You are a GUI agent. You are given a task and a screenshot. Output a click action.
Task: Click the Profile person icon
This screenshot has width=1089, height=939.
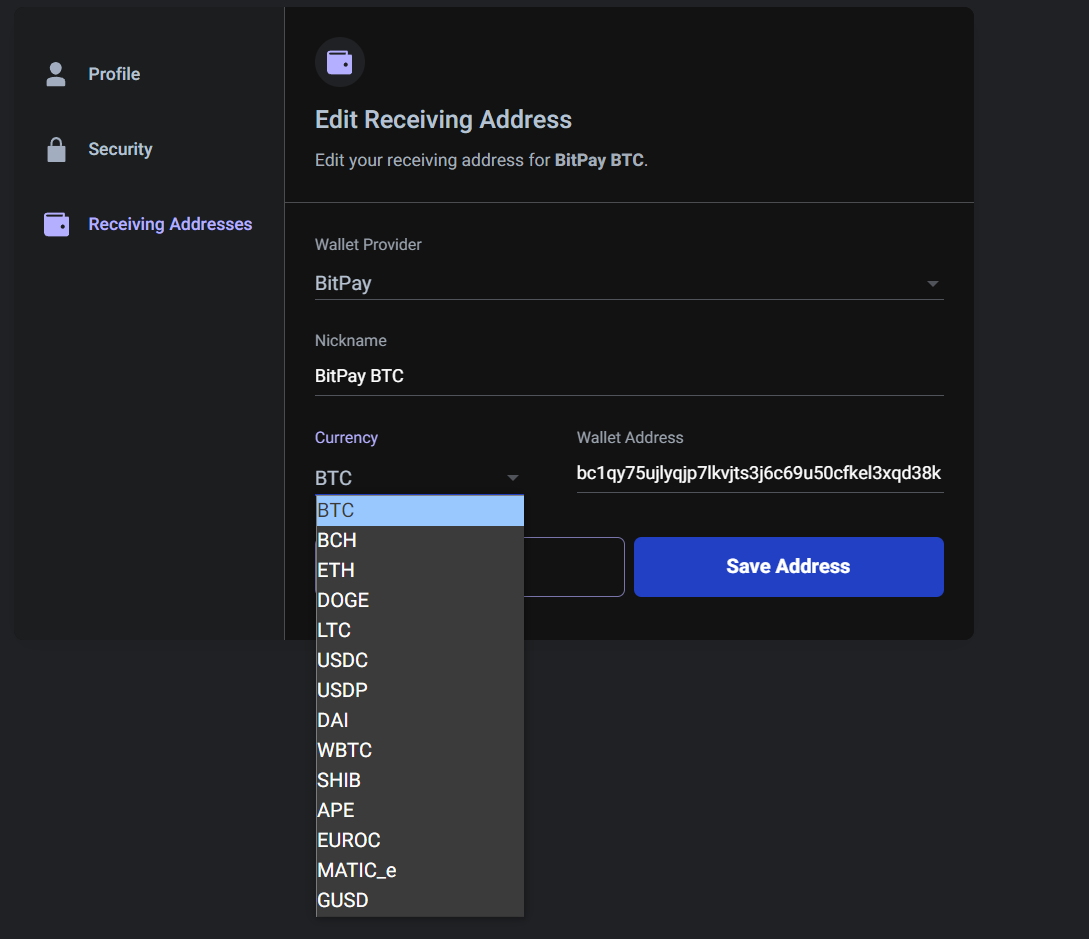tap(56, 74)
